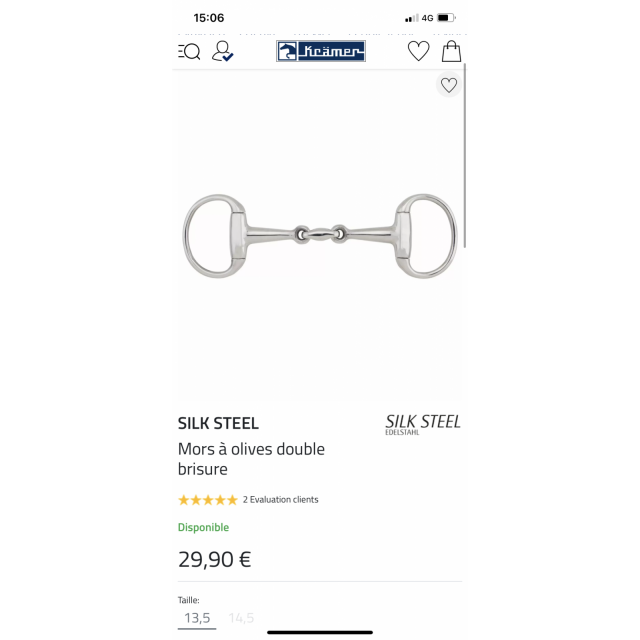Viewport: 640px width, 640px height.
Task: Tap the iOS home indicator bar
Action: [x=320, y=633]
